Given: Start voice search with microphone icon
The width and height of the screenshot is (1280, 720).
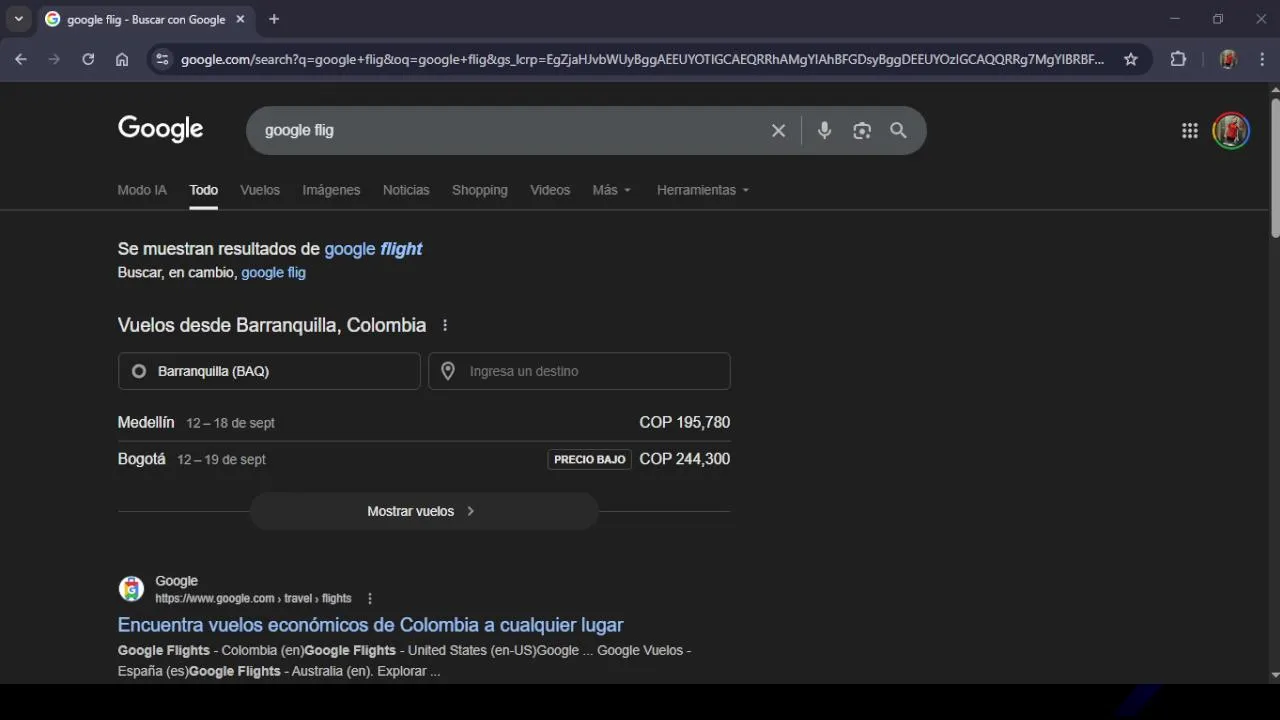Looking at the screenshot, I should tap(824, 130).
